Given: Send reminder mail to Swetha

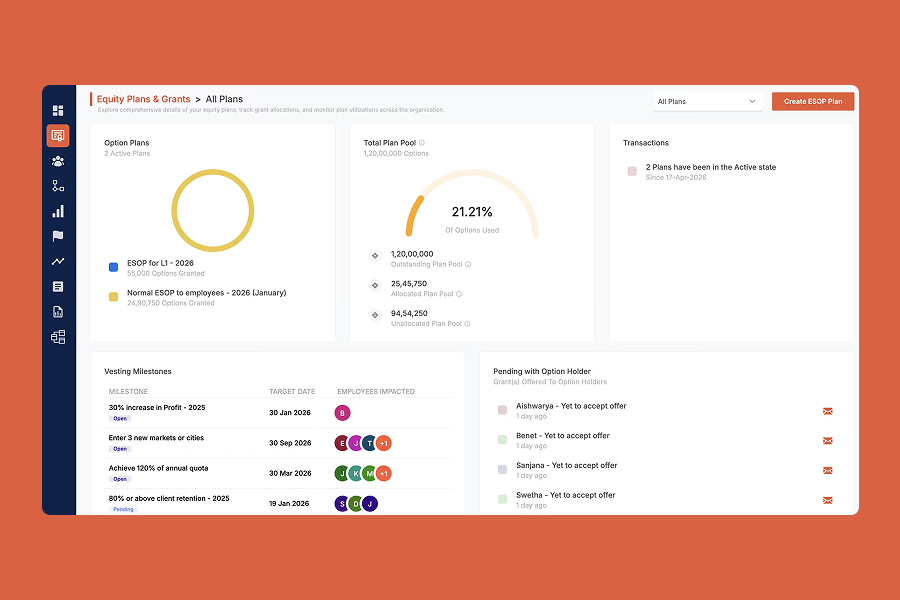Looking at the screenshot, I should 828,501.
